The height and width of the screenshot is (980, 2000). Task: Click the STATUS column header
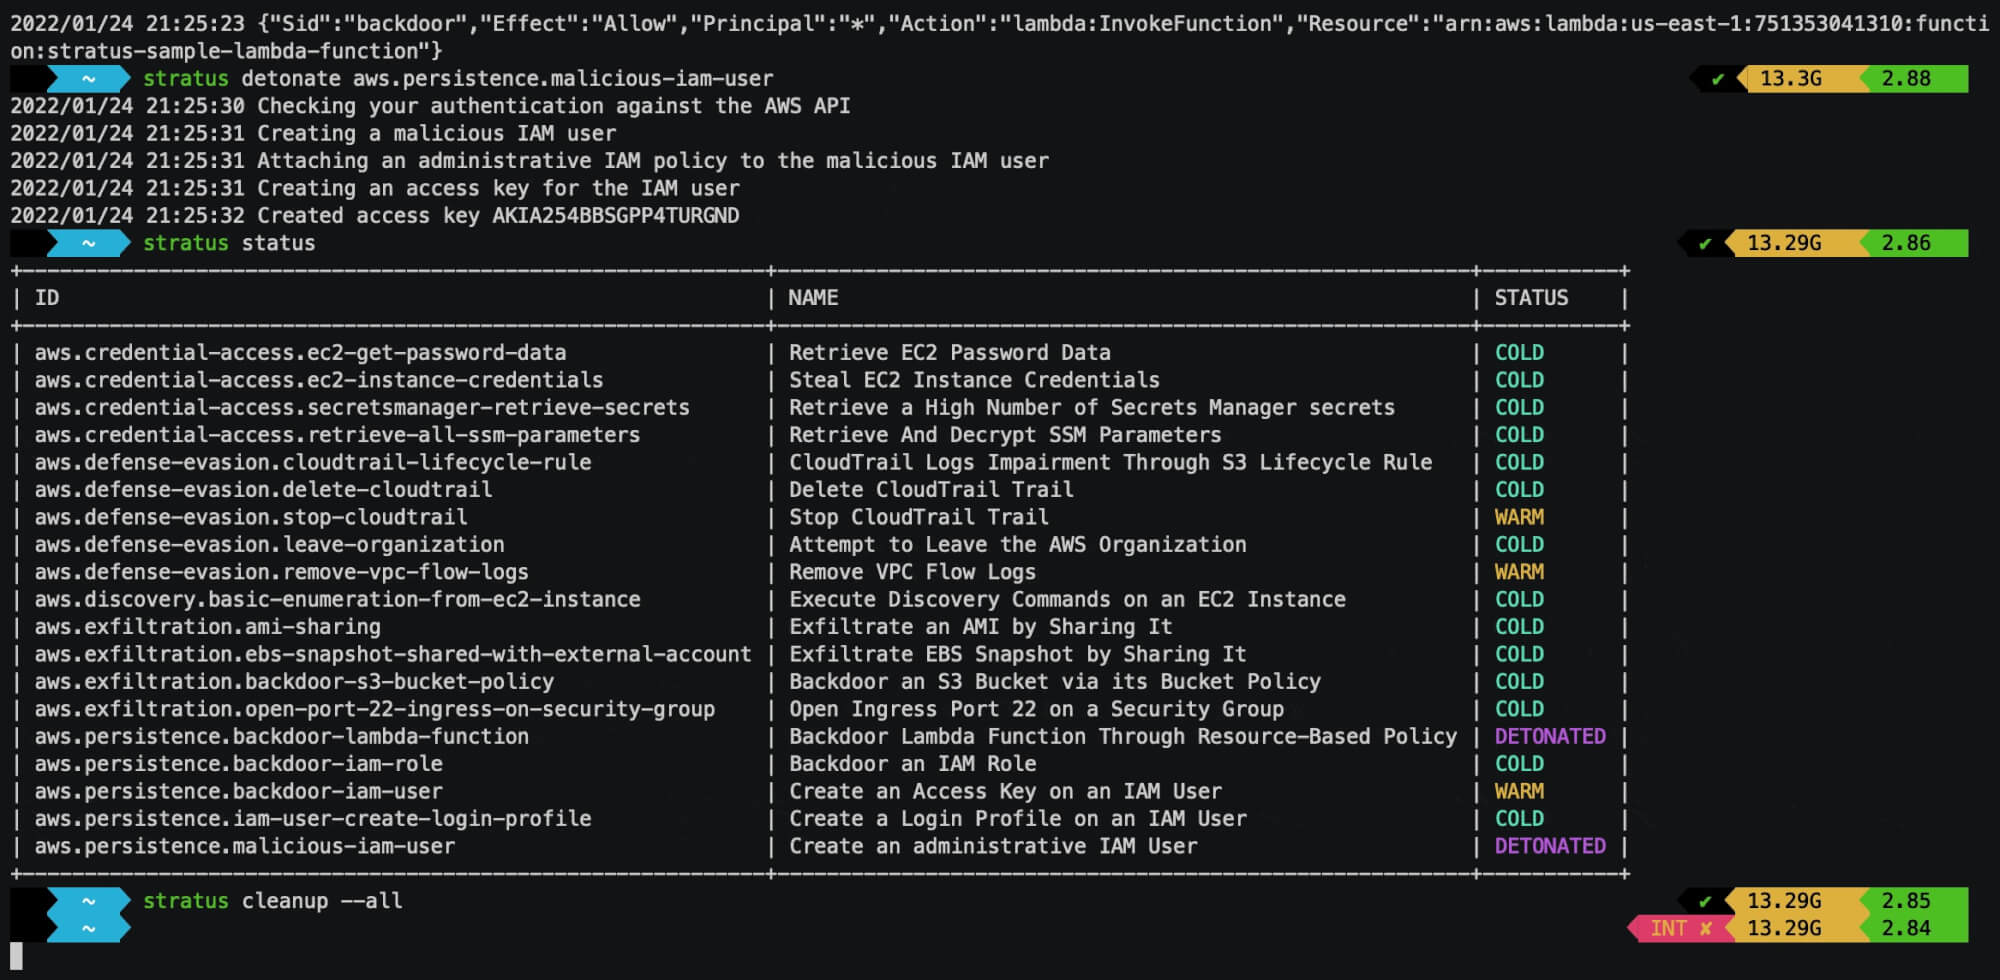[1531, 298]
